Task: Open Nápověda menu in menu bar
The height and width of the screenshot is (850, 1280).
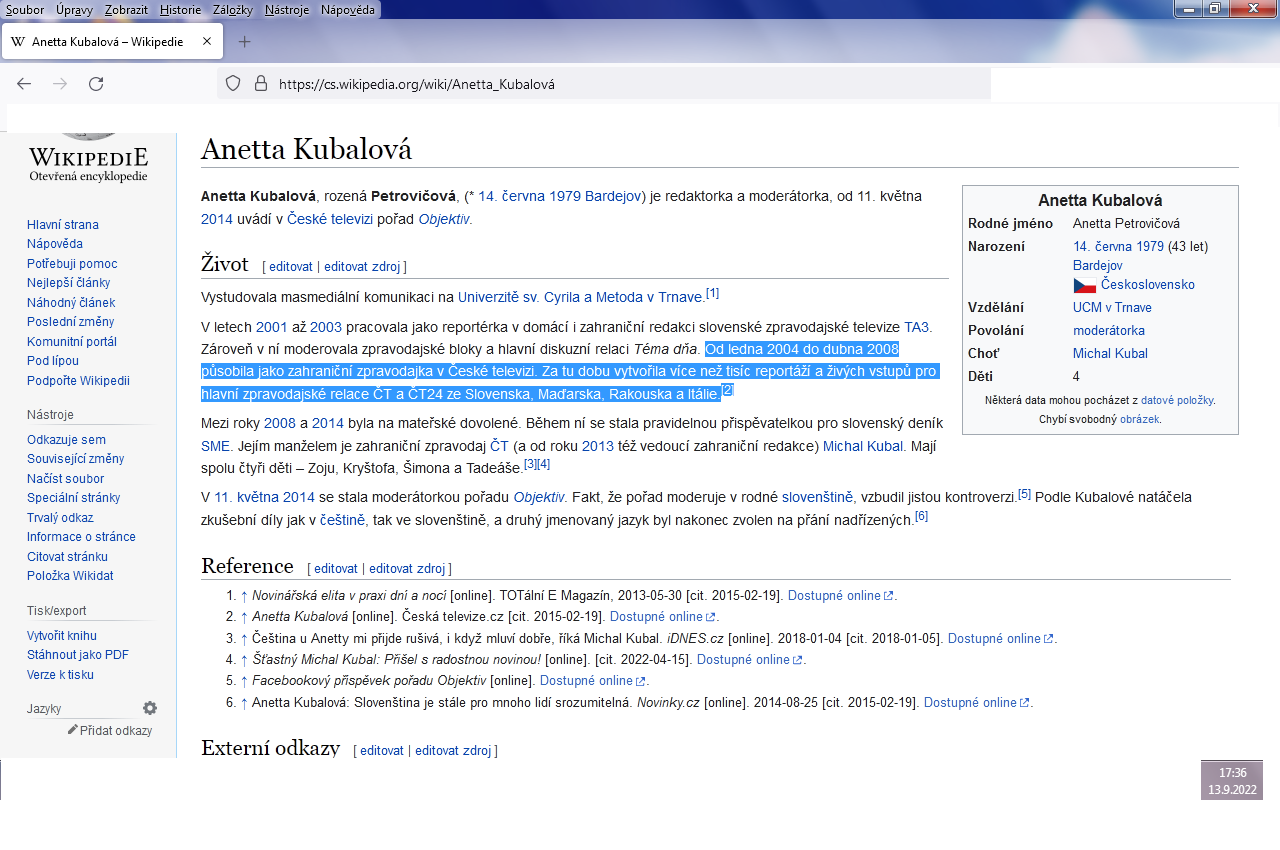Action: point(348,9)
